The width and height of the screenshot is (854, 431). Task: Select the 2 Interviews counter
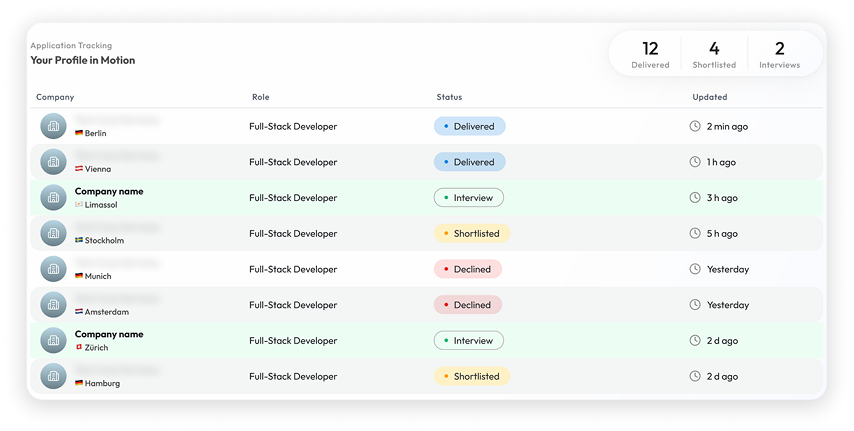click(x=779, y=54)
